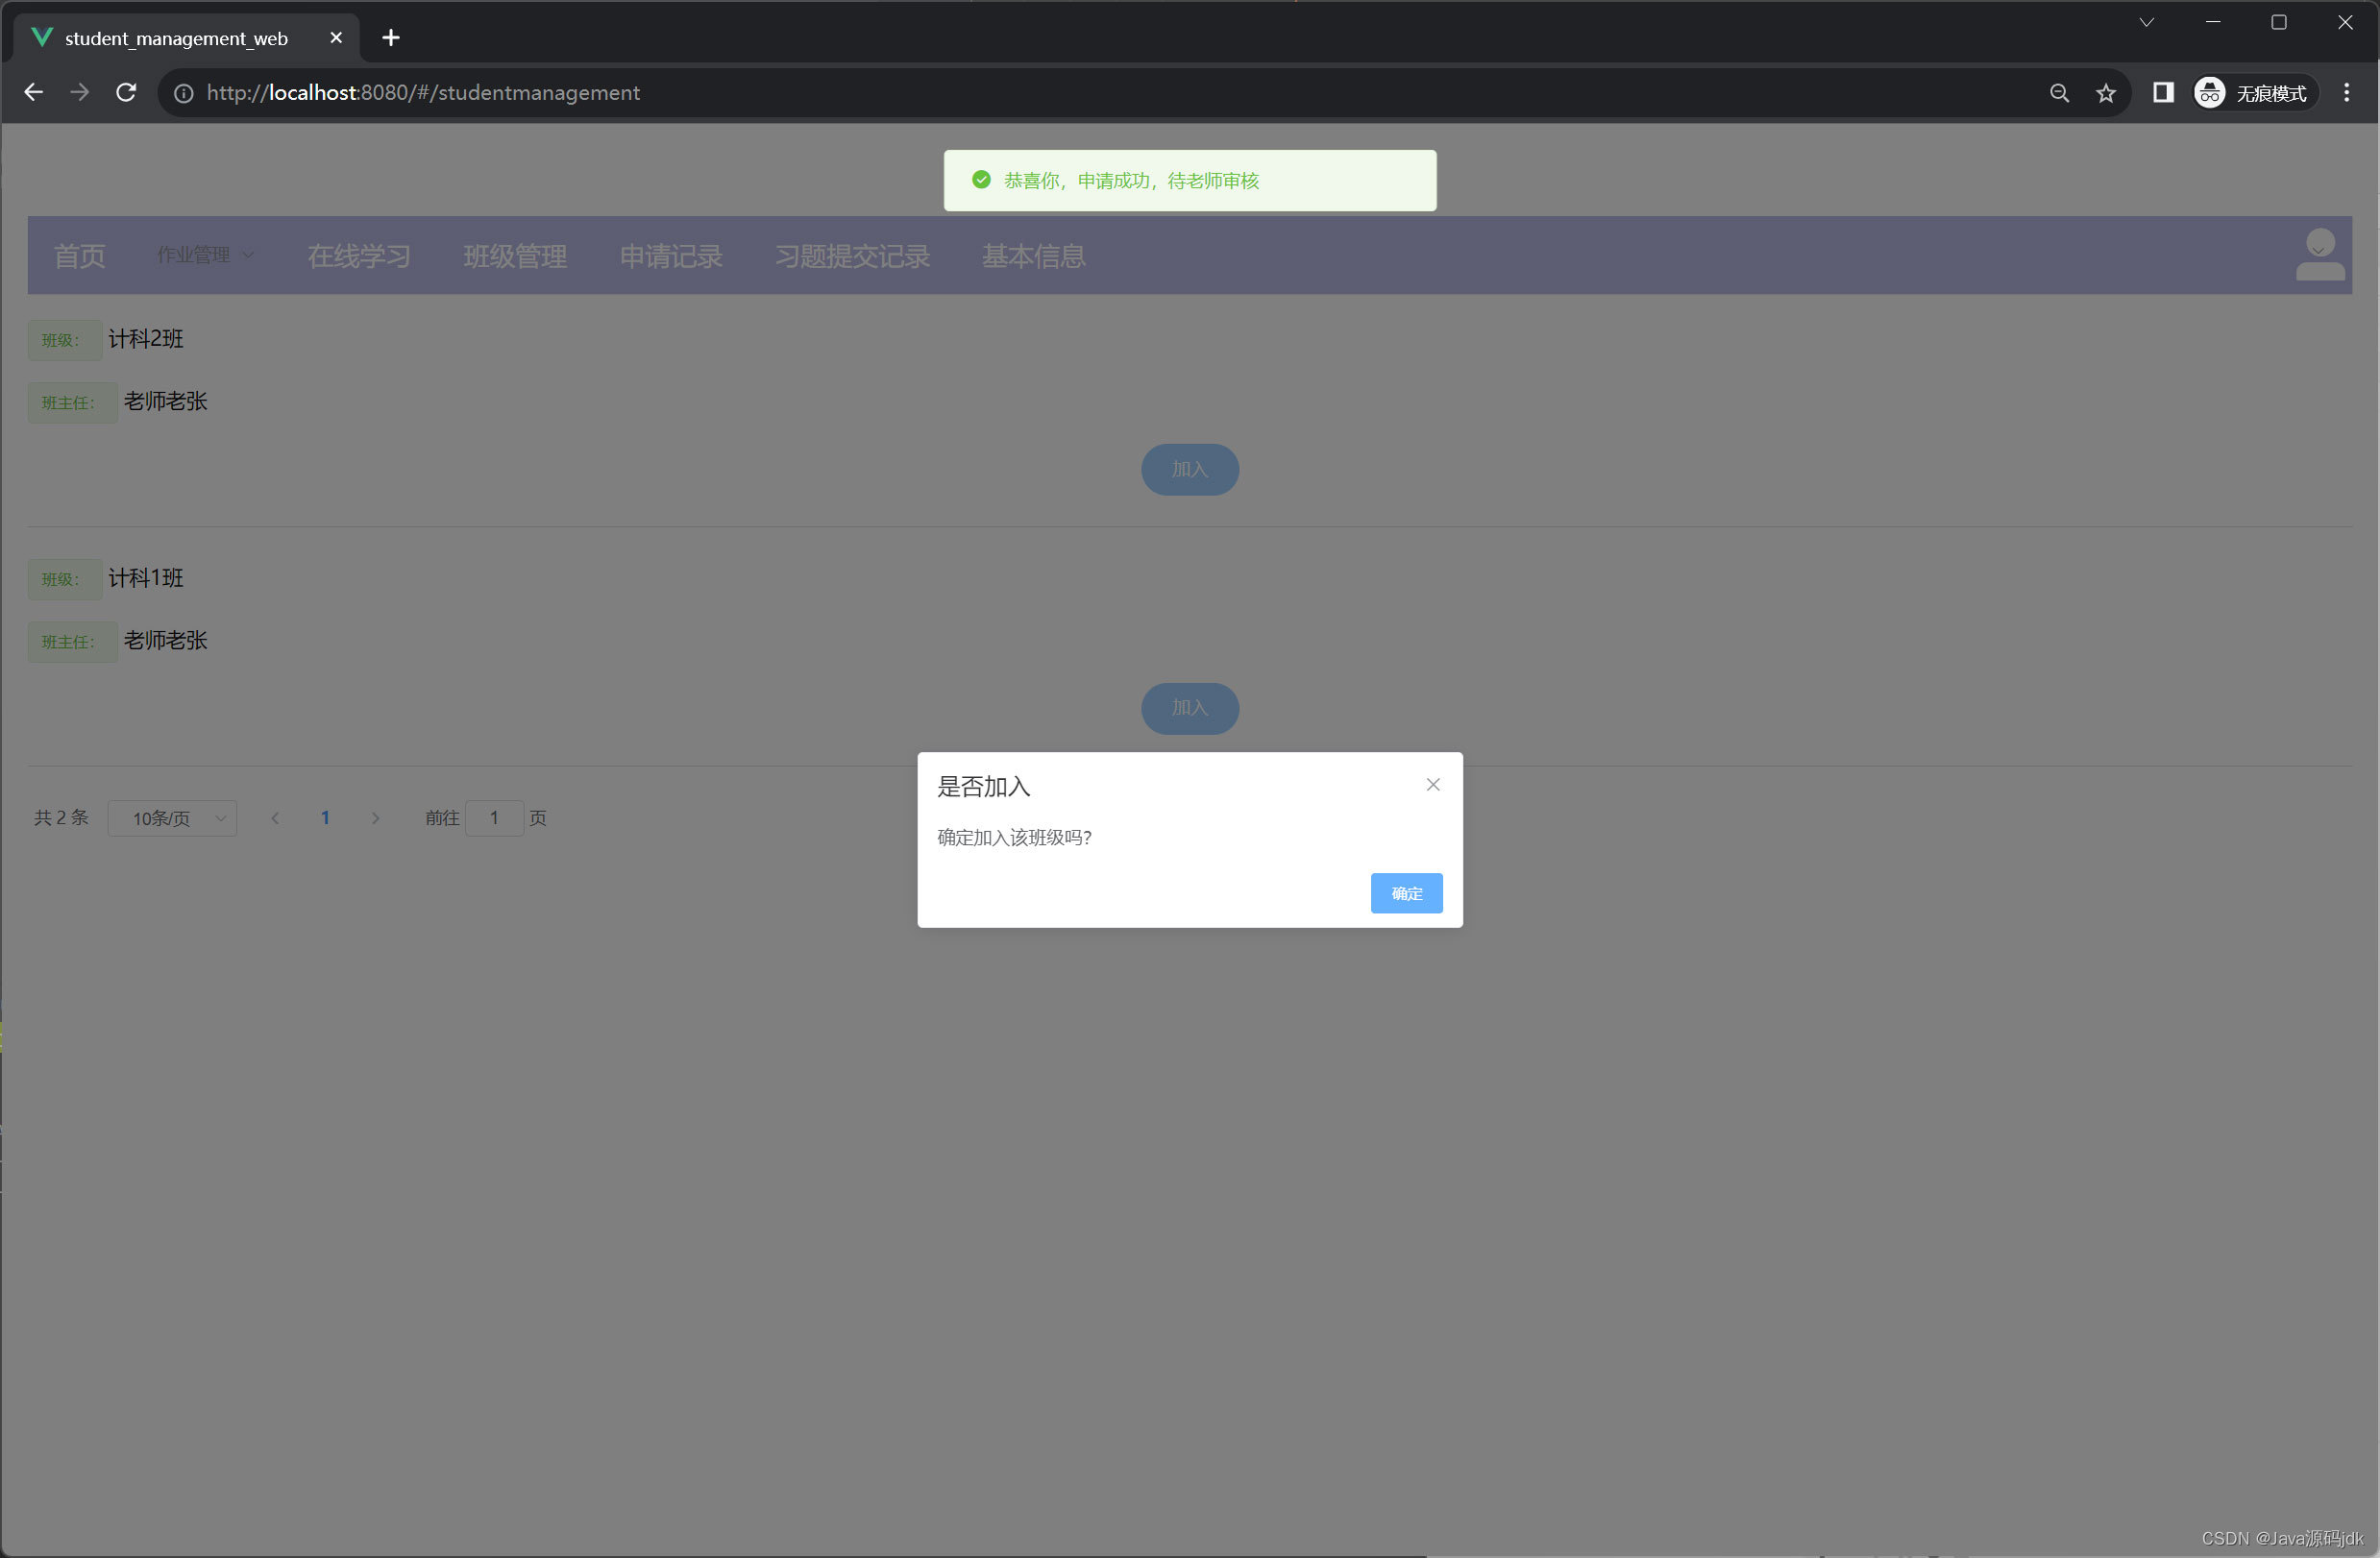Click the user avatar icon in navbar
This screenshot has width=2380, height=1558.
(x=2319, y=255)
